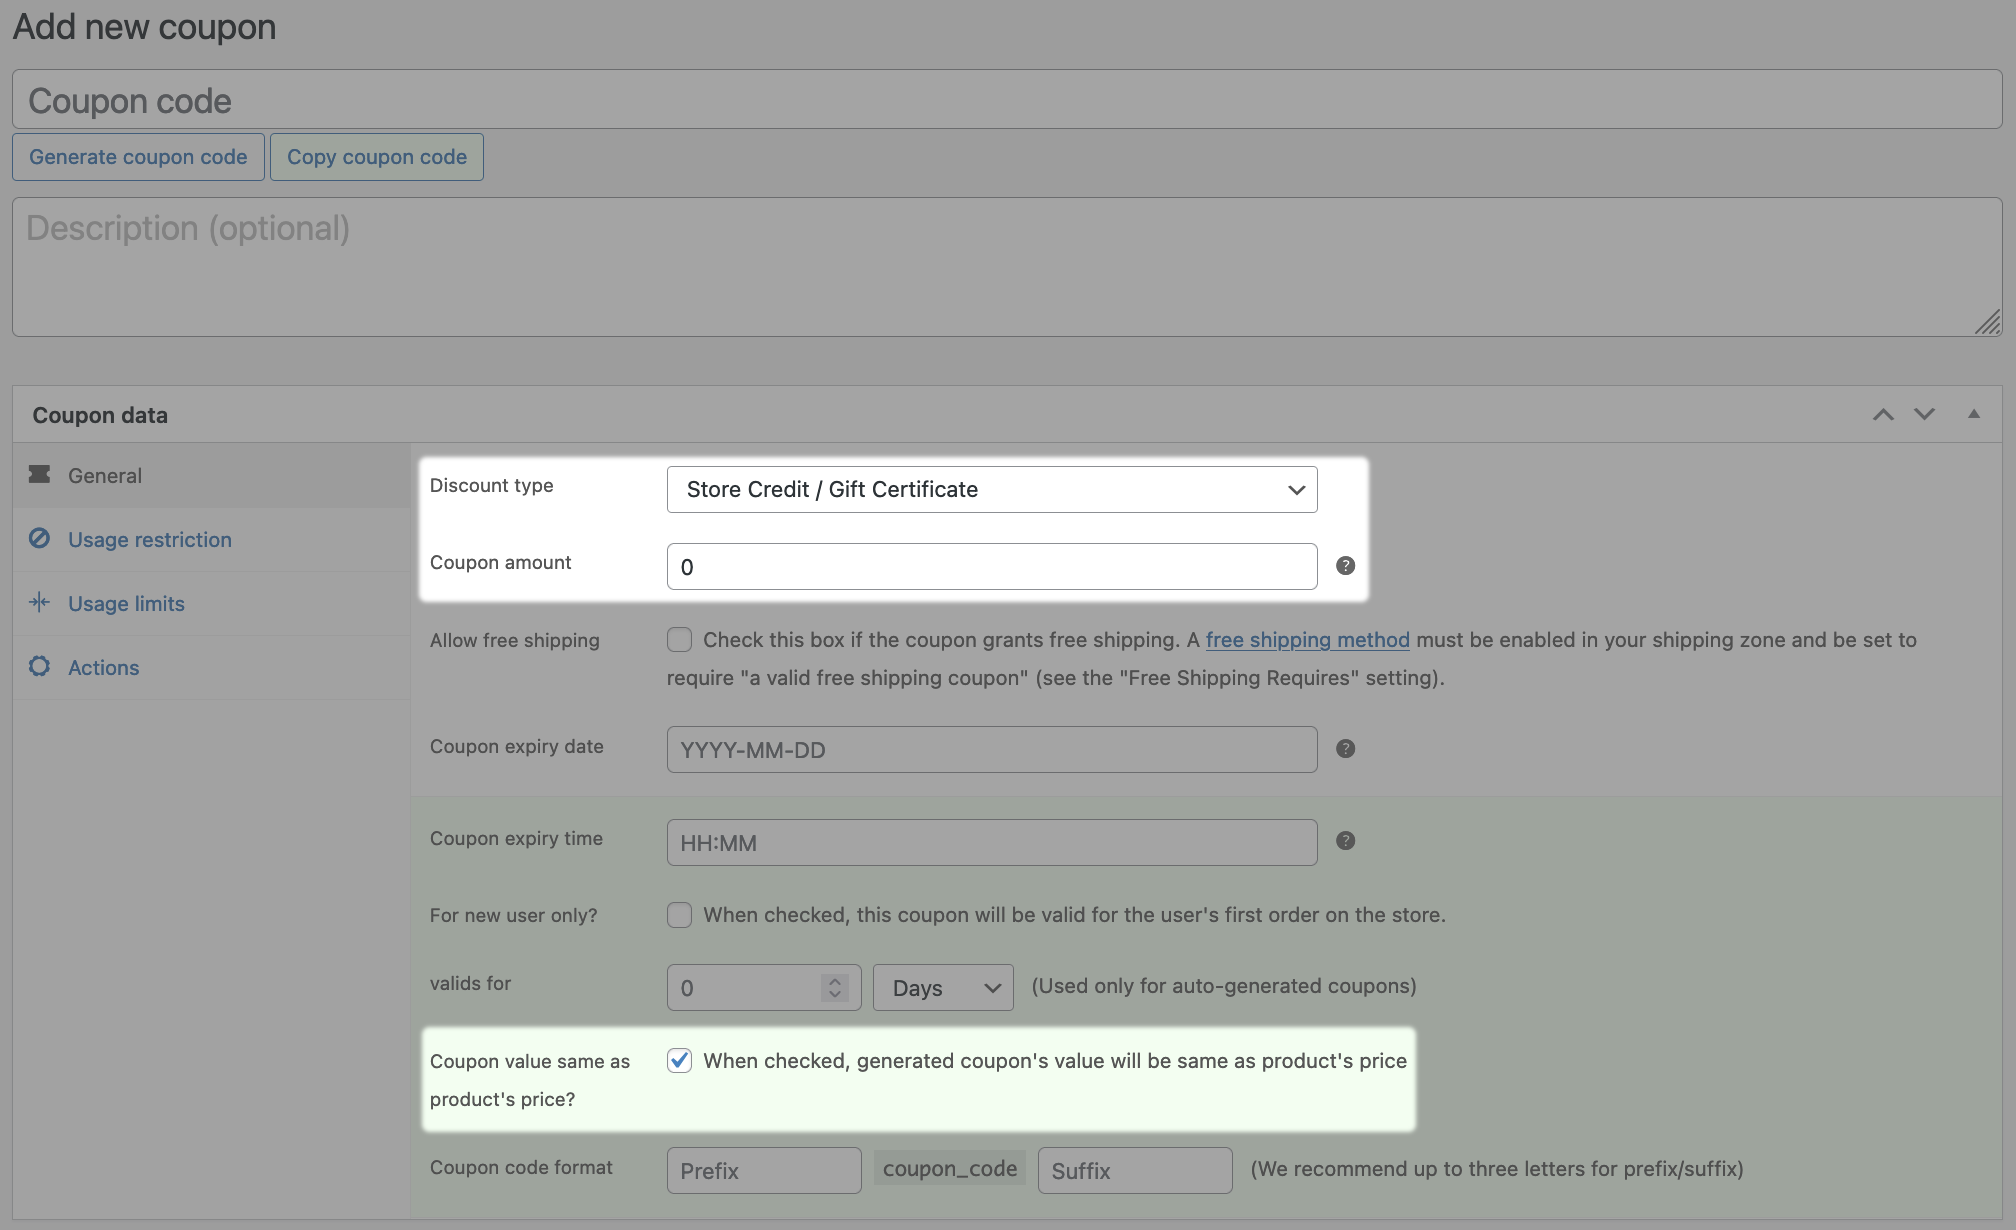Switch to the Usage restriction tab
The height and width of the screenshot is (1230, 2016).
click(149, 539)
